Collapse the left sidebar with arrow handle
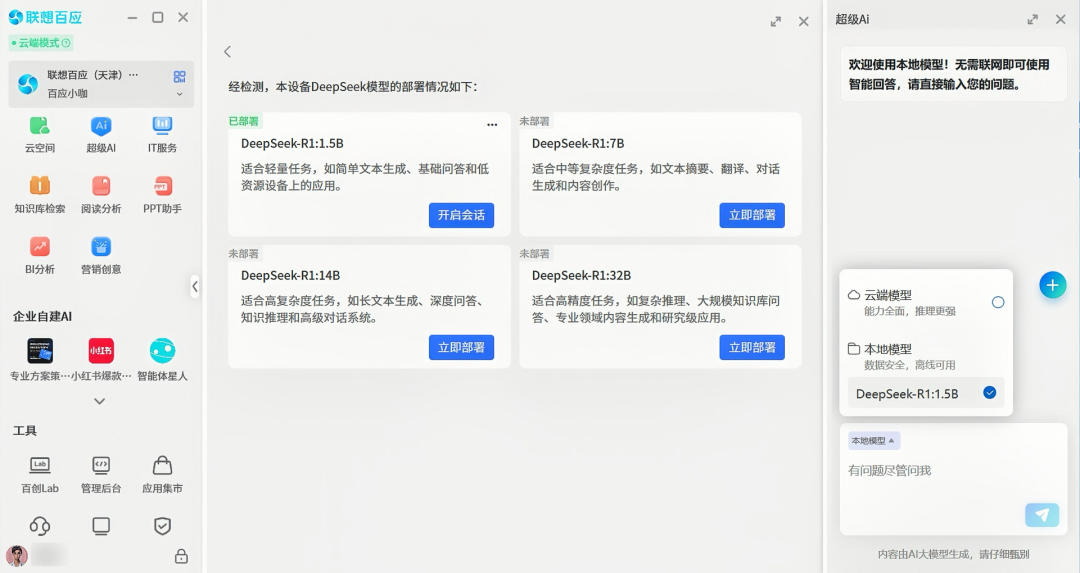1080x573 pixels. click(195, 286)
